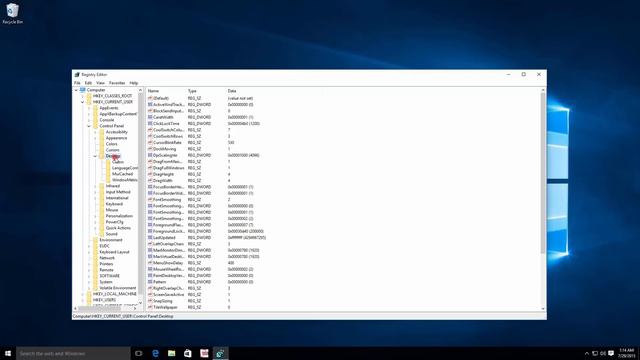Click the Registry Editor title bar icon
The height and width of the screenshot is (360, 640).
click(77, 75)
